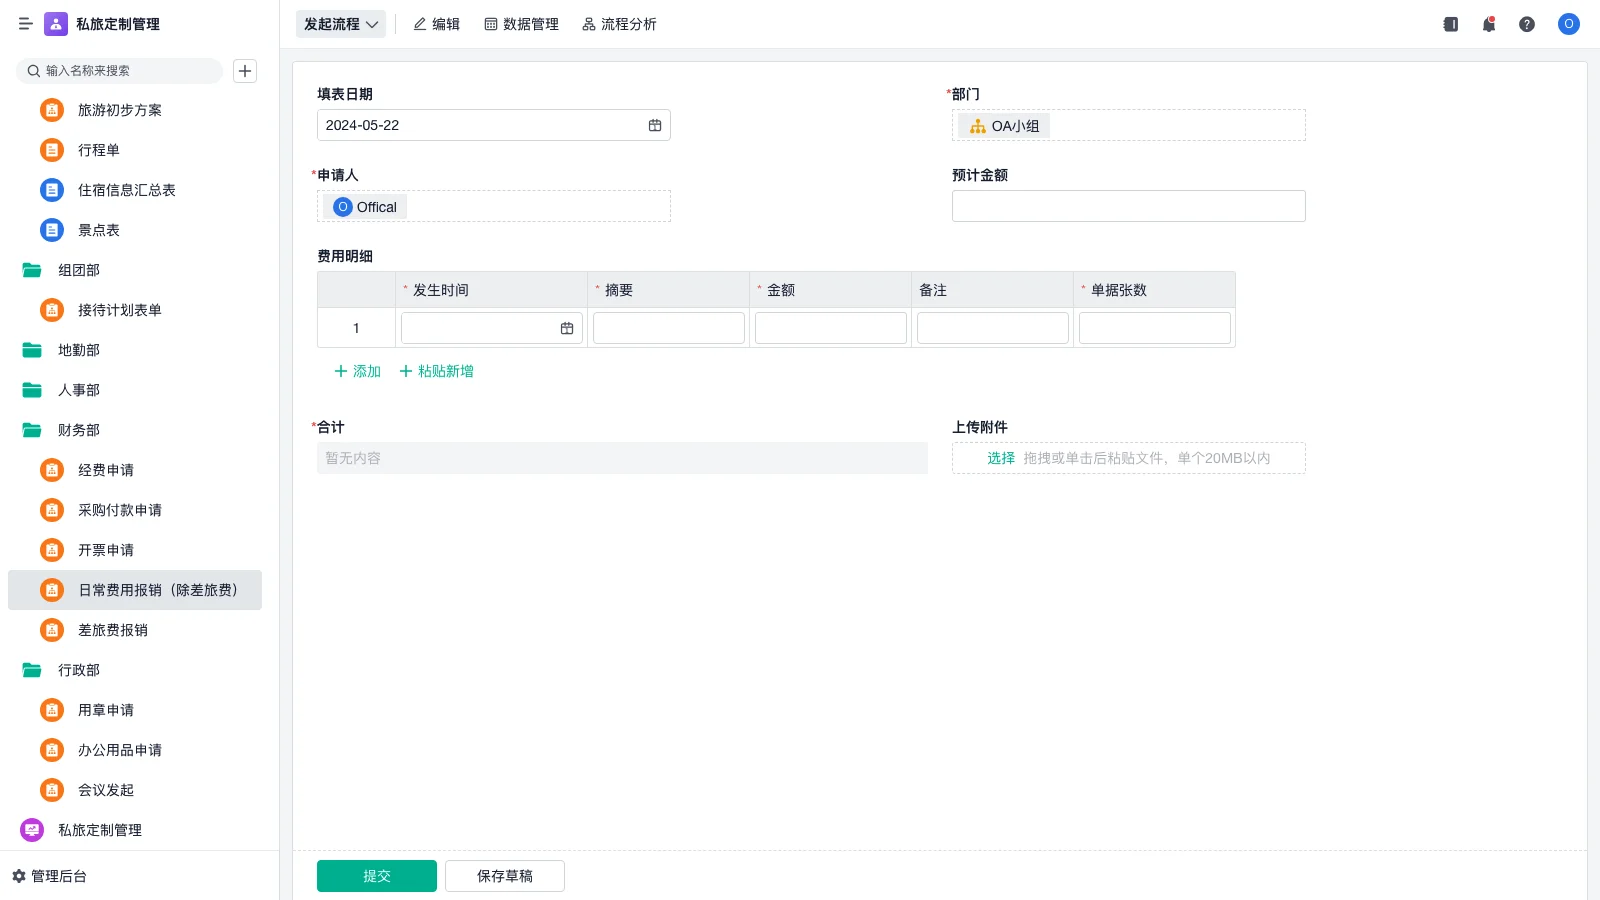Click the 旅游初步方案 form icon
The height and width of the screenshot is (900, 1600).
(51, 110)
